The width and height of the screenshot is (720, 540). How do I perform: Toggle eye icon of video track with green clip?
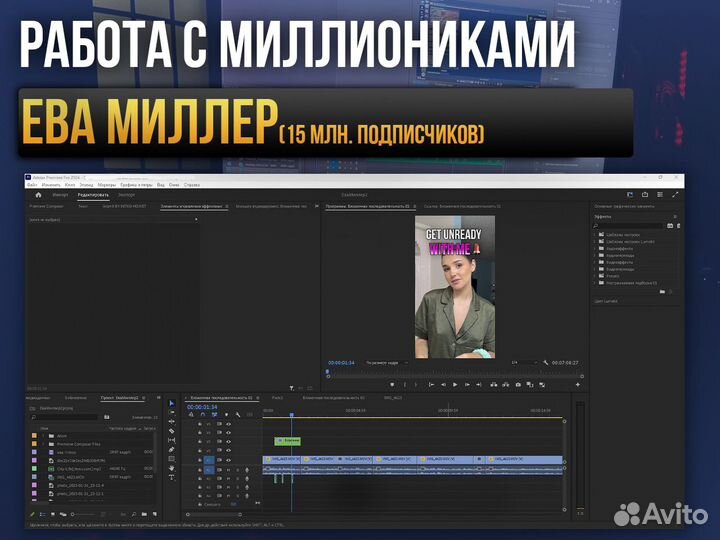228,441
